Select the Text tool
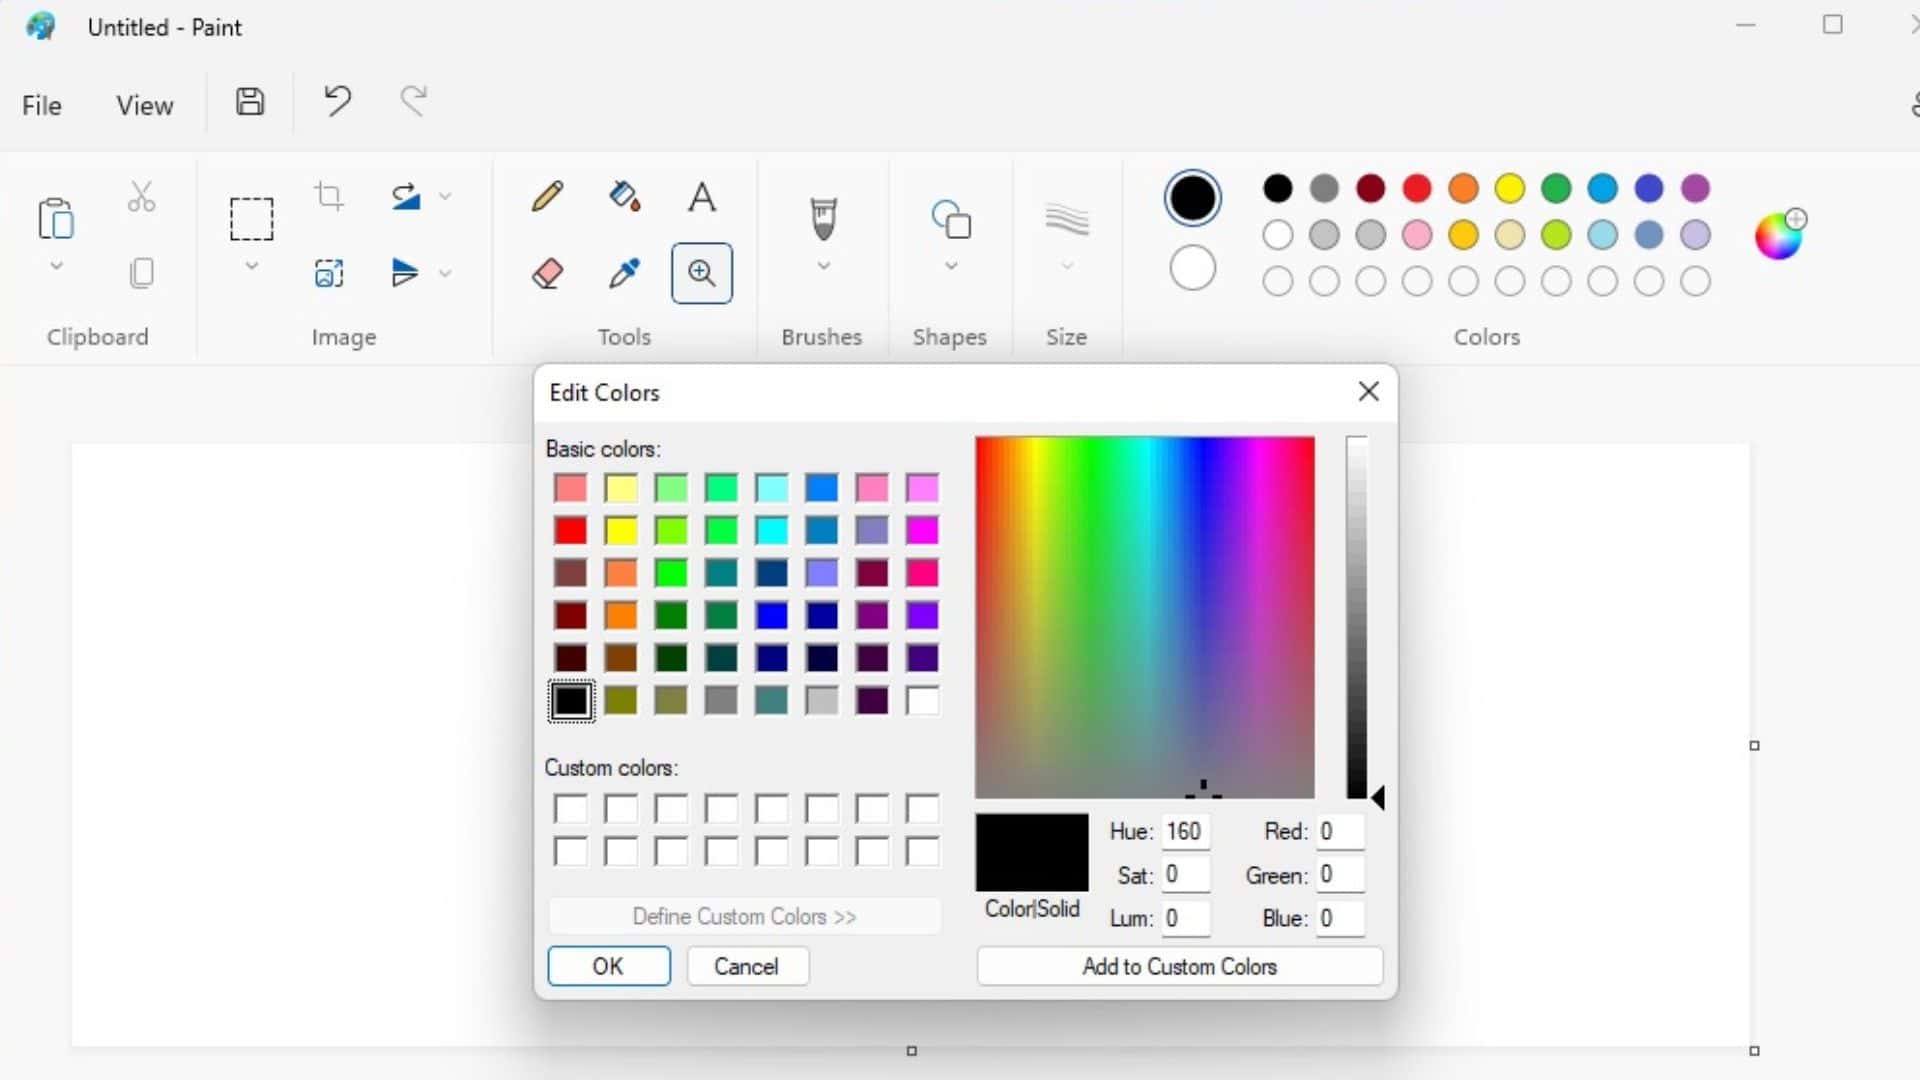 [x=702, y=196]
